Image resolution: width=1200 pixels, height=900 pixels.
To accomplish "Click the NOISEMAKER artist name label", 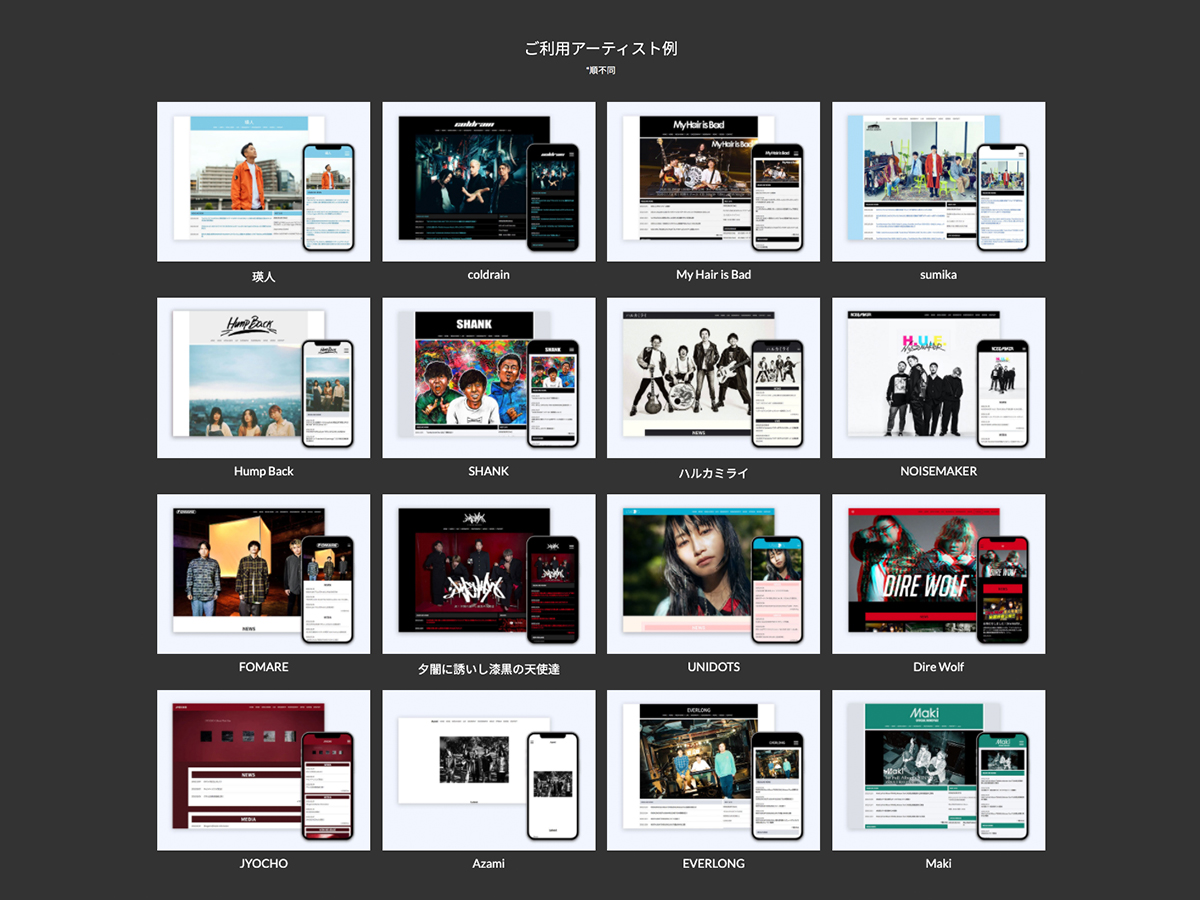I will pos(939,471).
